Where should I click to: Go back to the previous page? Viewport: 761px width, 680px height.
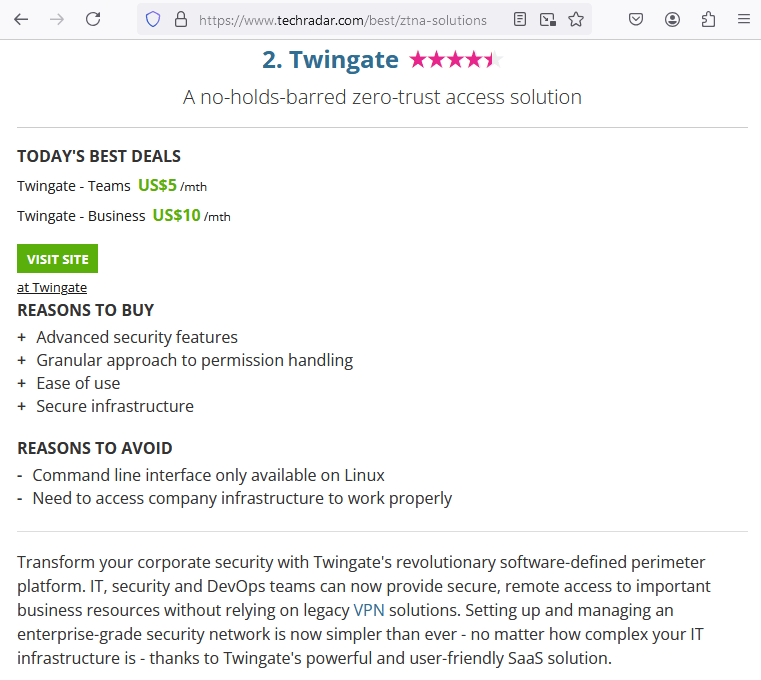coord(21,19)
